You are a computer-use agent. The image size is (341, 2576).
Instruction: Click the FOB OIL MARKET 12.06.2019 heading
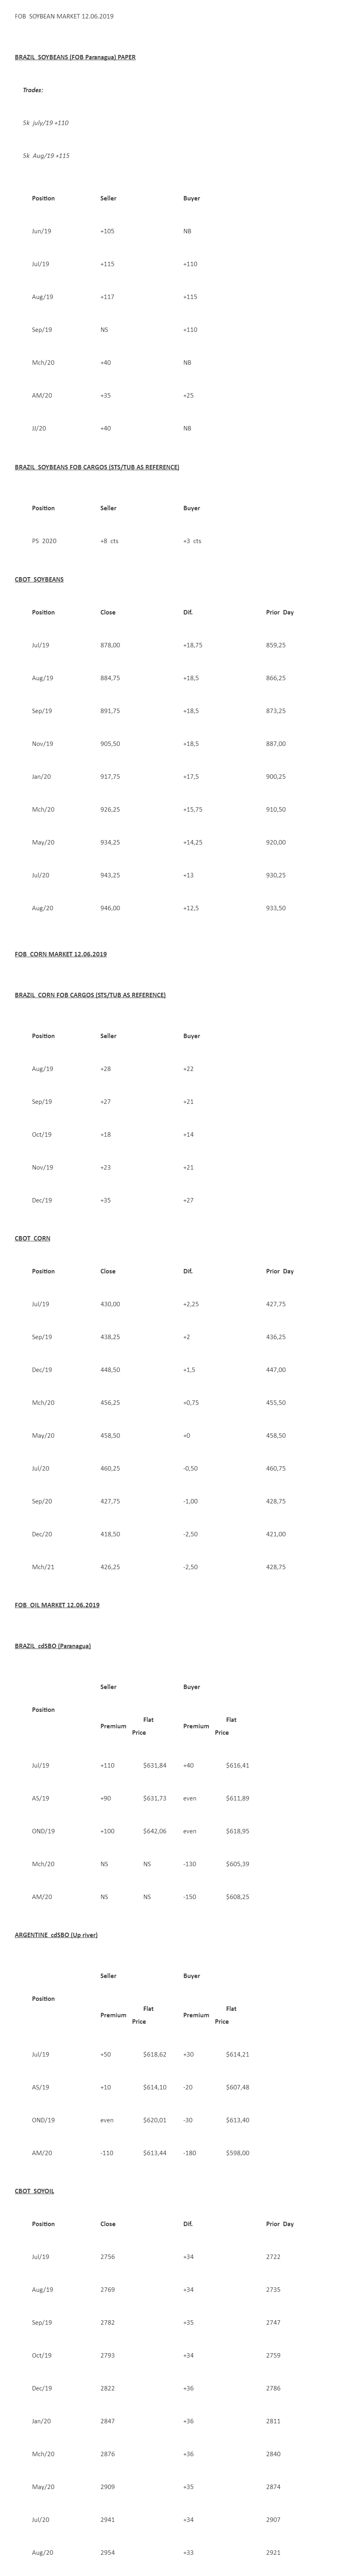tap(57, 1605)
